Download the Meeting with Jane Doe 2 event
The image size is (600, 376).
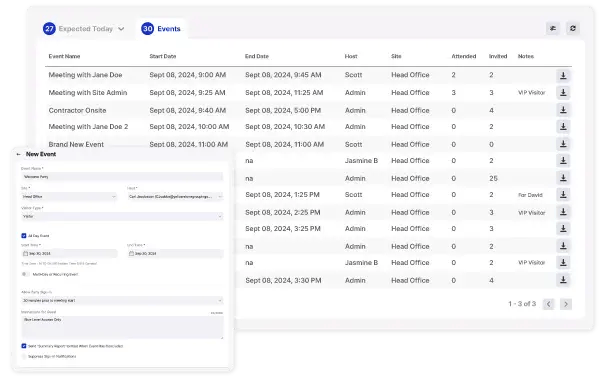[x=563, y=127]
